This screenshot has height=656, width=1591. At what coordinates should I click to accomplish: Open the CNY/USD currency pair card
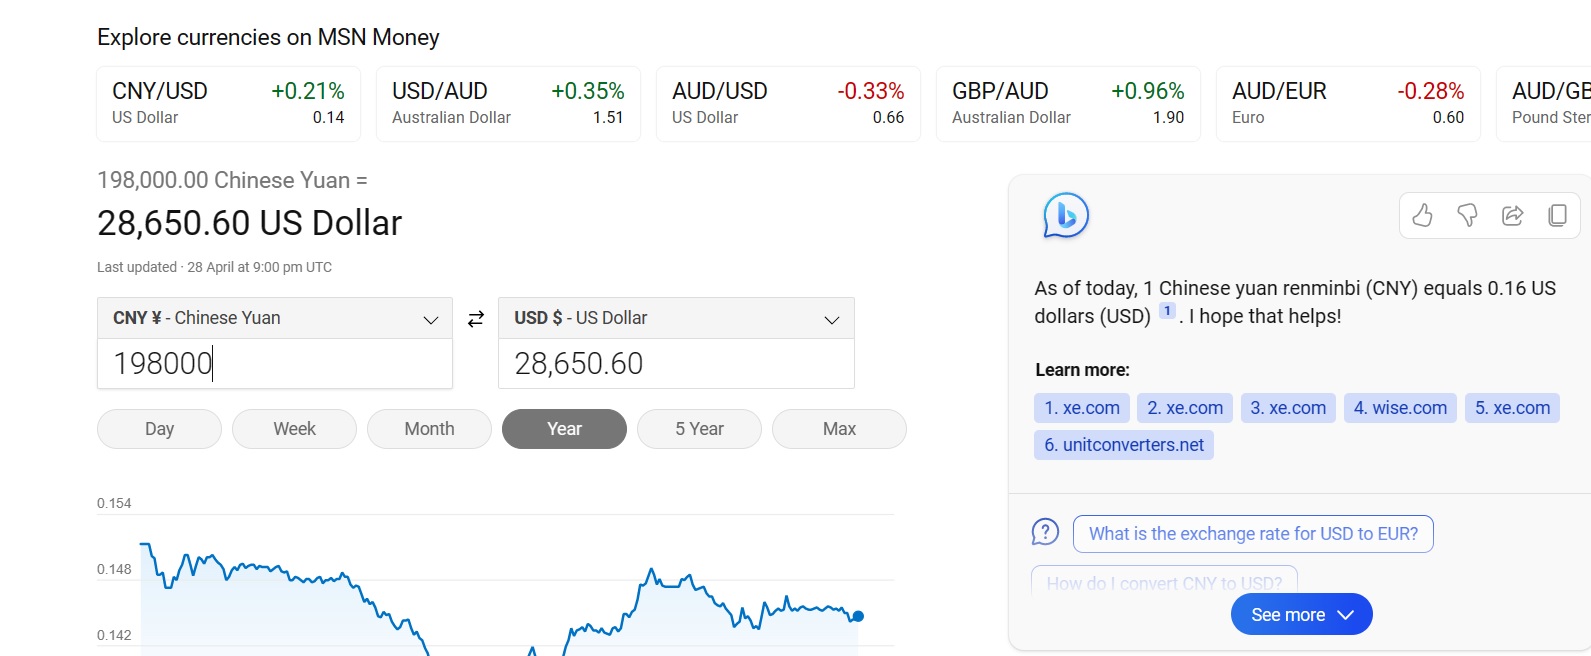[x=228, y=104]
